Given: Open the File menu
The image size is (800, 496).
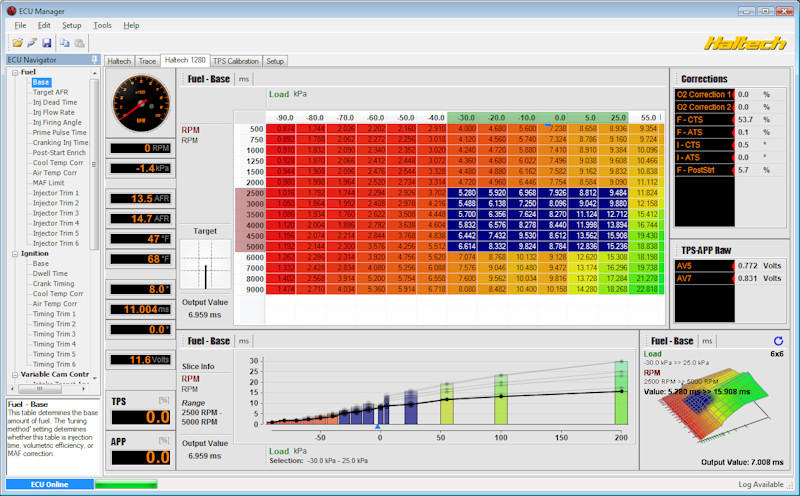Looking at the screenshot, I should coord(20,26).
